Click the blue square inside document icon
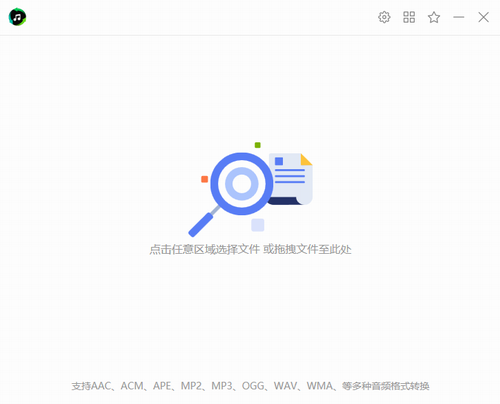 [279, 161]
